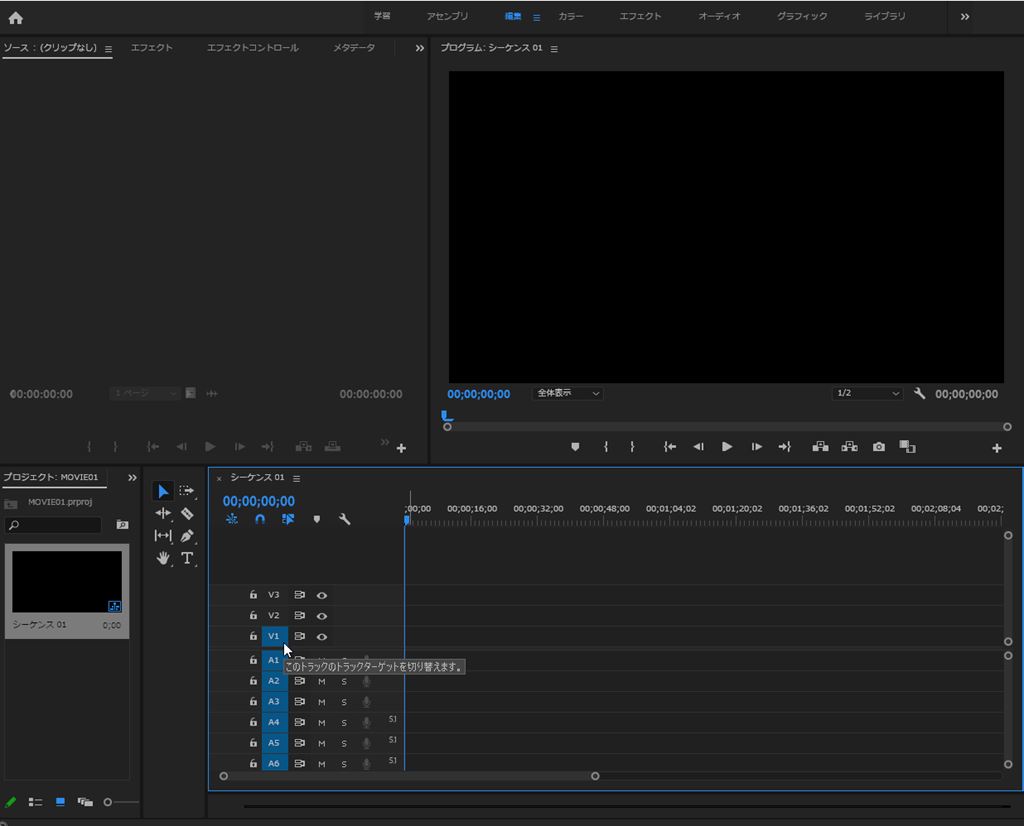This screenshot has height=826, width=1024.
Task: Mute audio track A3
Action: pos(322,702)
